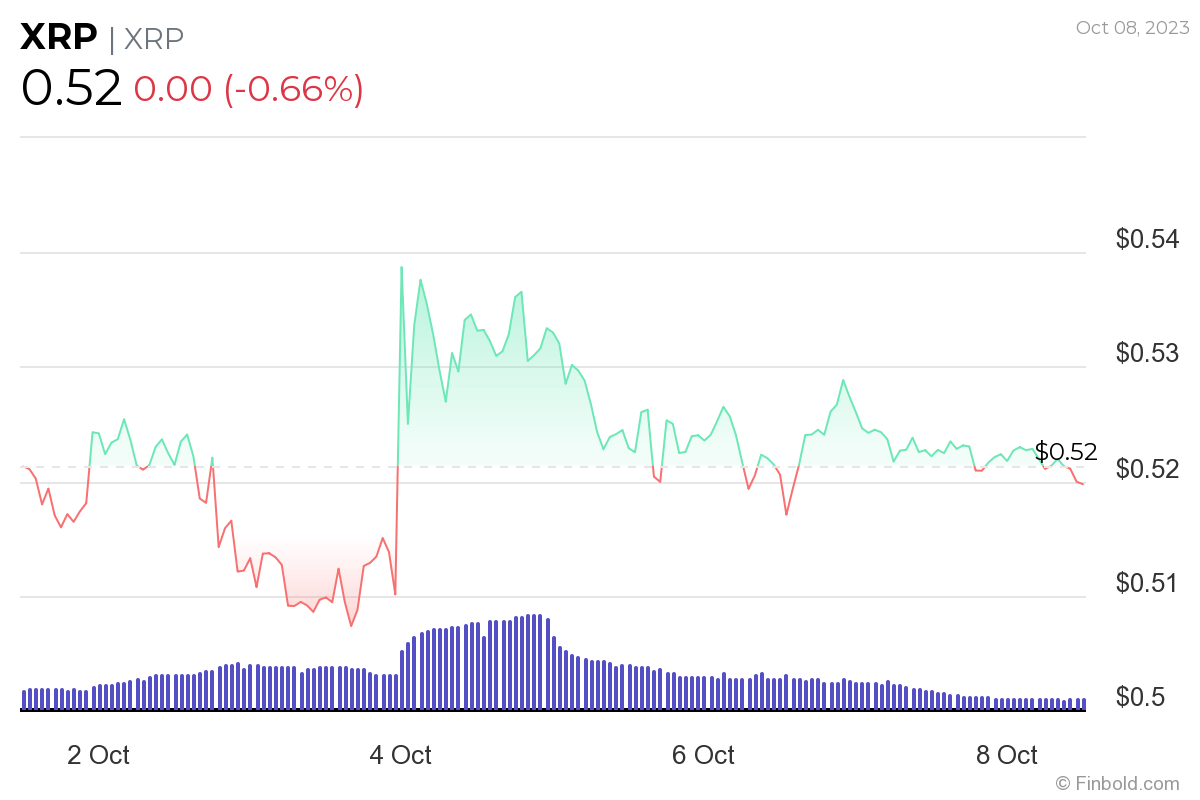
Task: Click the $0.52 current price tag on chart
Action: 1066,451
